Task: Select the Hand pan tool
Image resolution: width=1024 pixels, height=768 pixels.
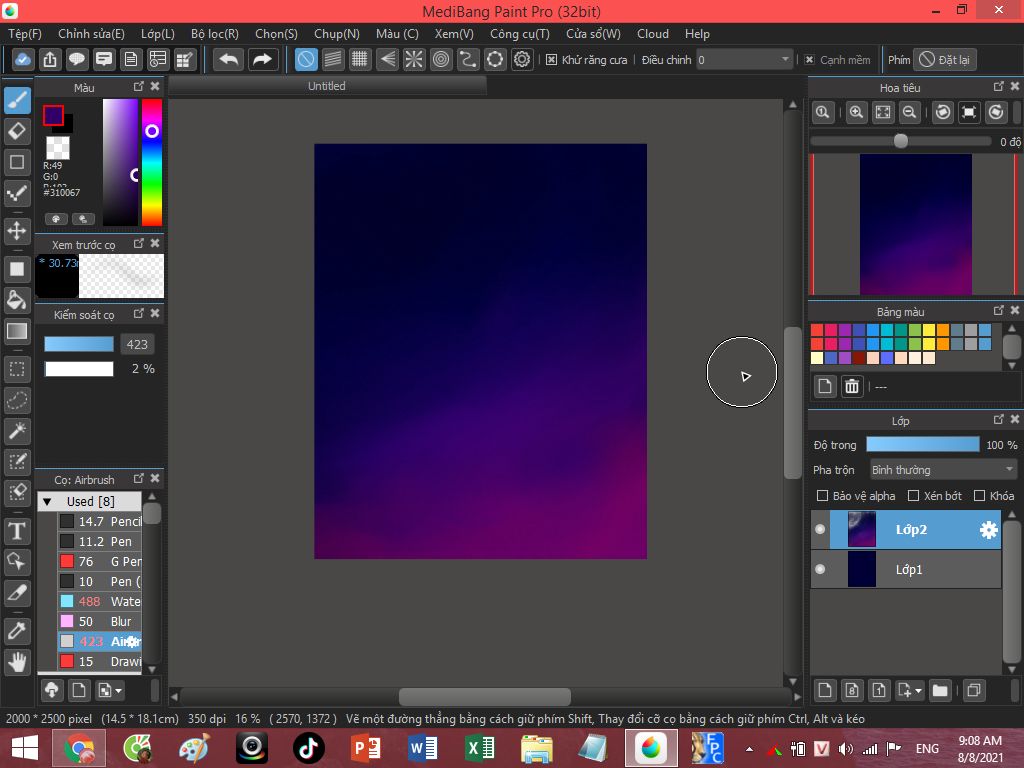Action: 18,662
